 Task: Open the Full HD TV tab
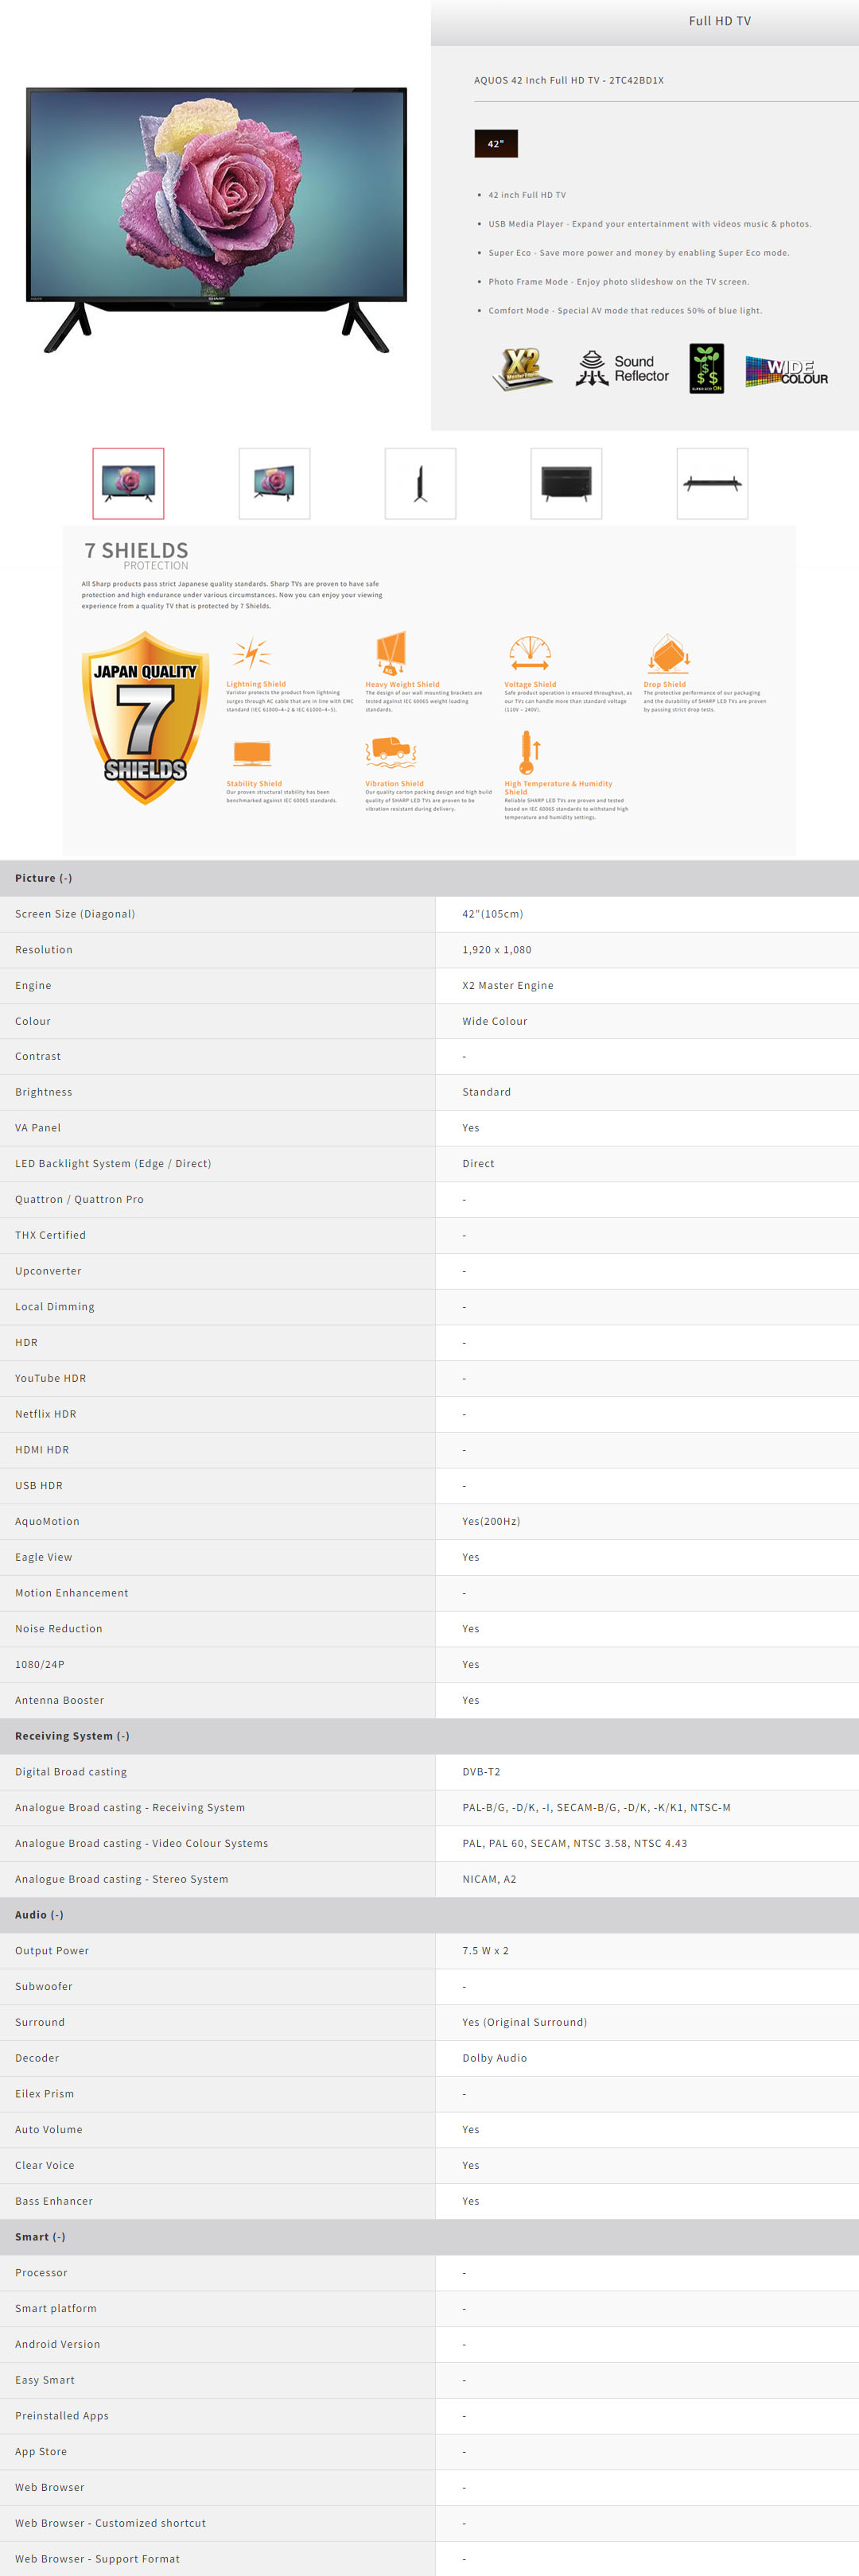[x=719, y=21]
